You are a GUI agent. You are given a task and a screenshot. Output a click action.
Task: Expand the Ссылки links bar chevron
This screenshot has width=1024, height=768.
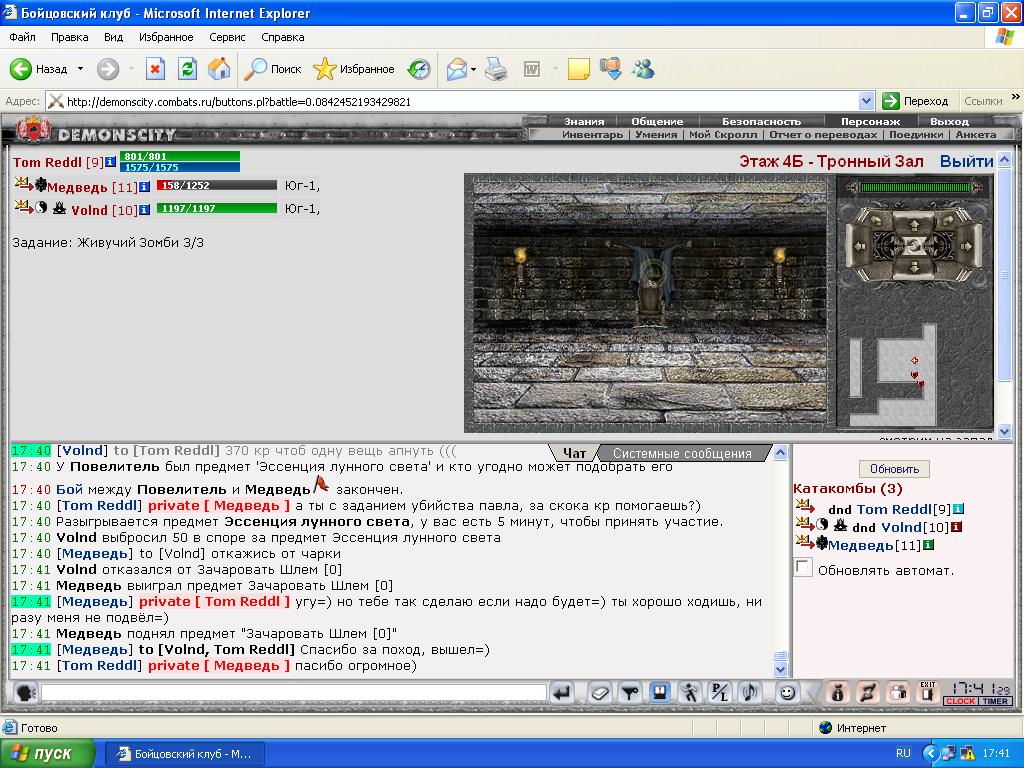1016,97
